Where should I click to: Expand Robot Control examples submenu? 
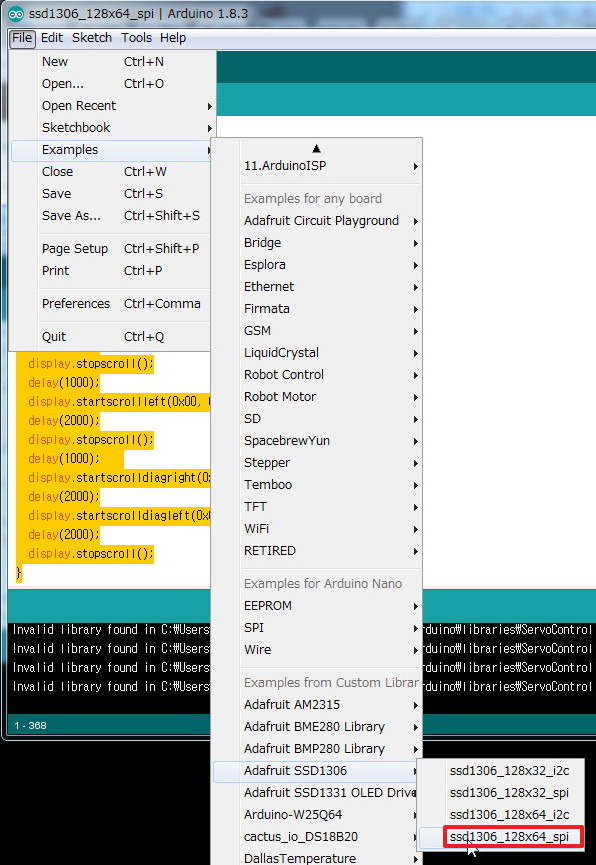pyautogui.click(x=317, y=375)
